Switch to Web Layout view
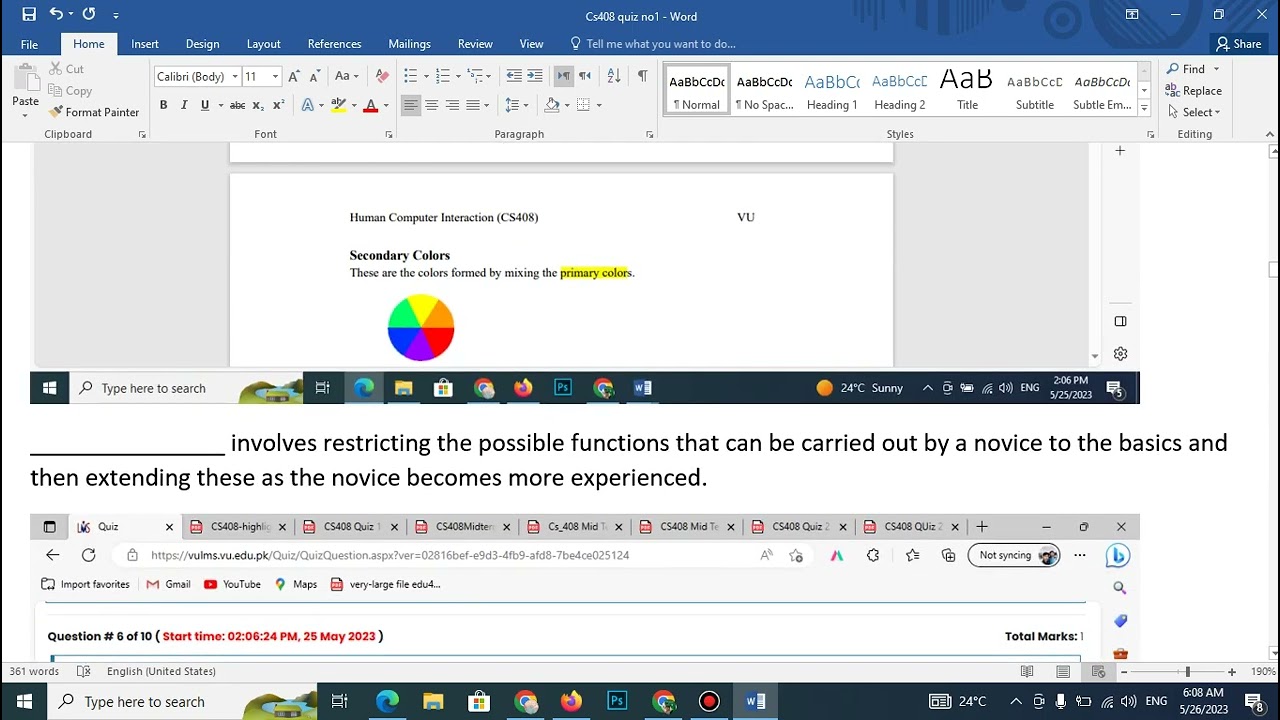1280x720 pixels. point(1098,671)
